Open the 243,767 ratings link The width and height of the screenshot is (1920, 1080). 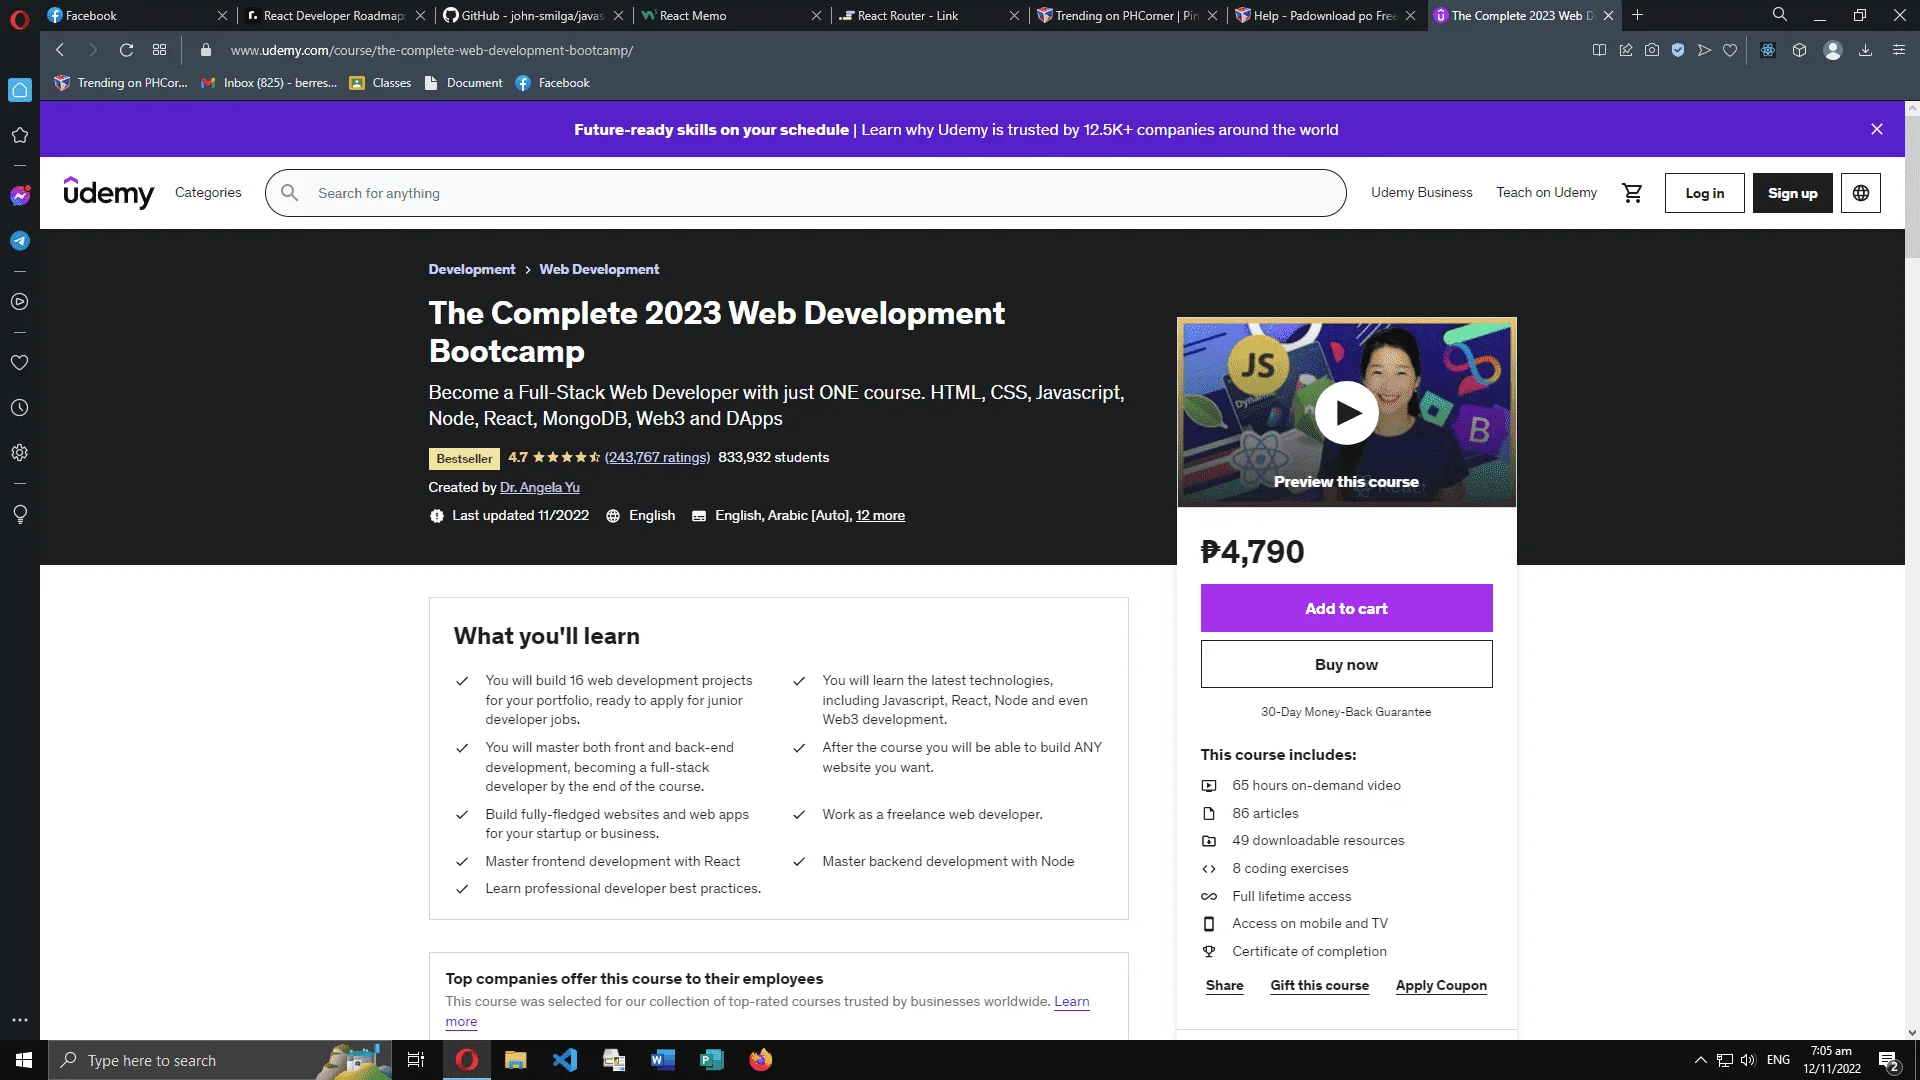pos(657,458)
